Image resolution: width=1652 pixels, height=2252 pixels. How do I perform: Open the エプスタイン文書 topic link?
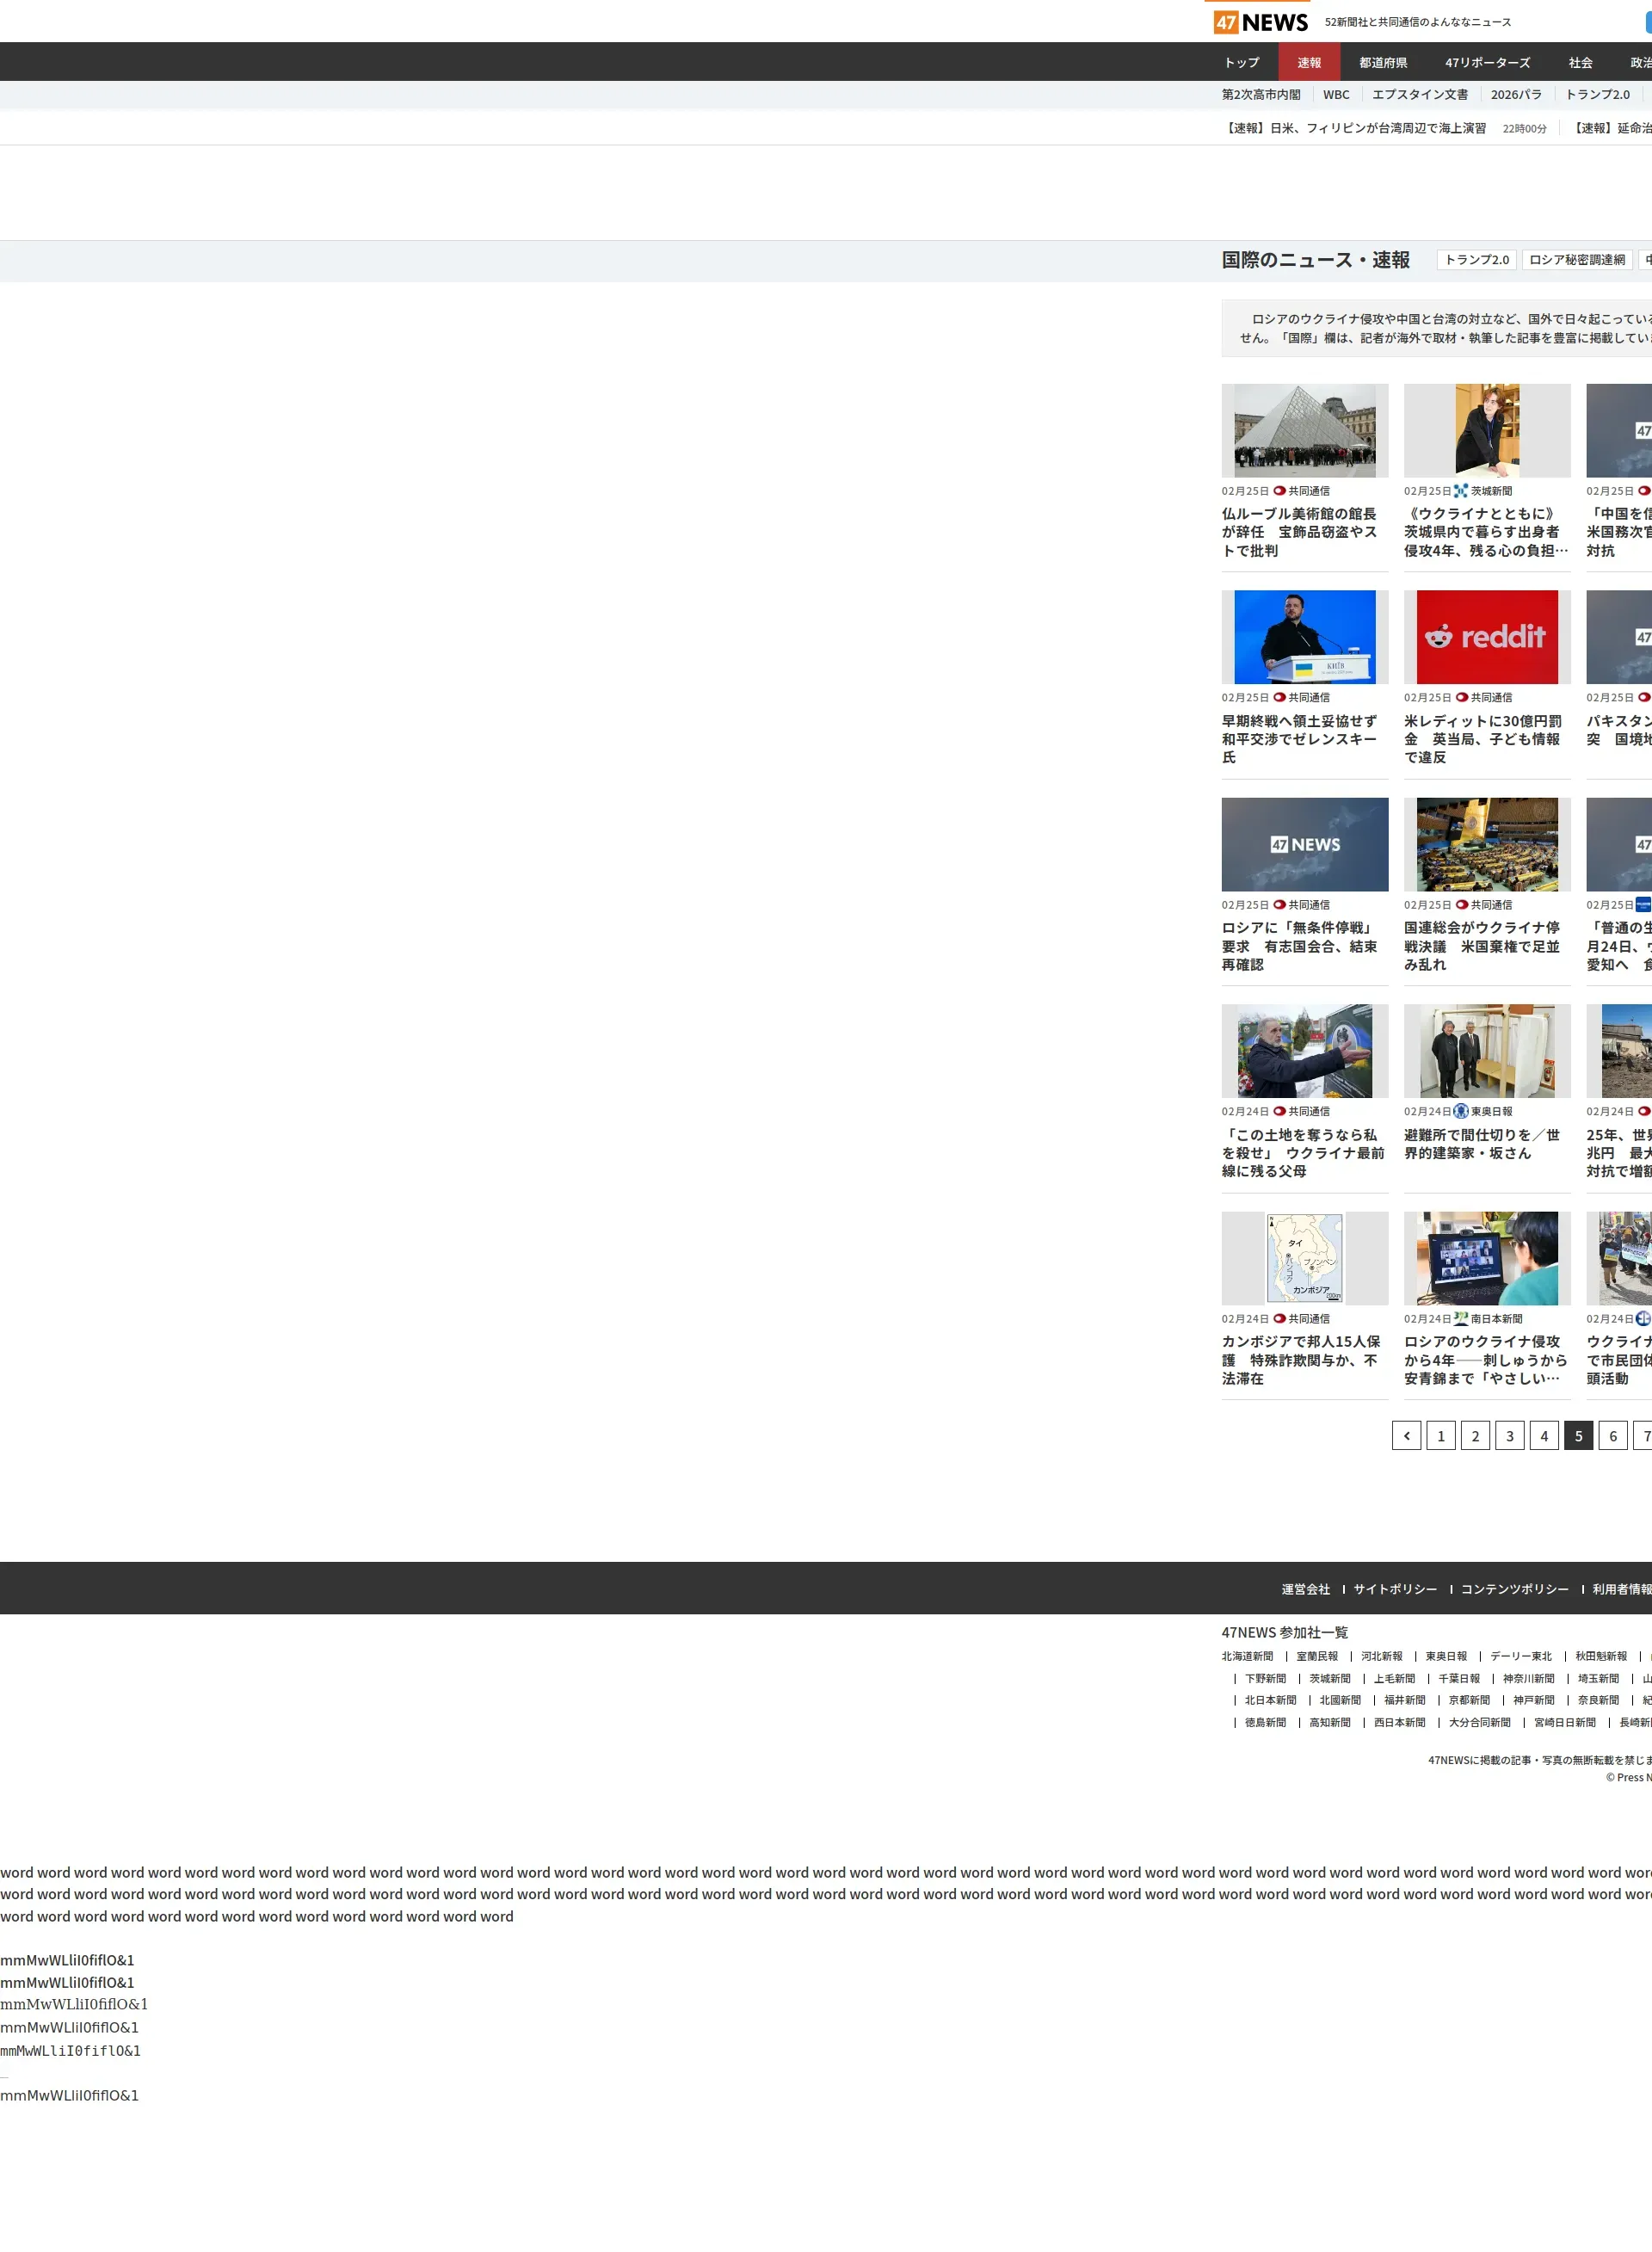(x=1420, y=95)
